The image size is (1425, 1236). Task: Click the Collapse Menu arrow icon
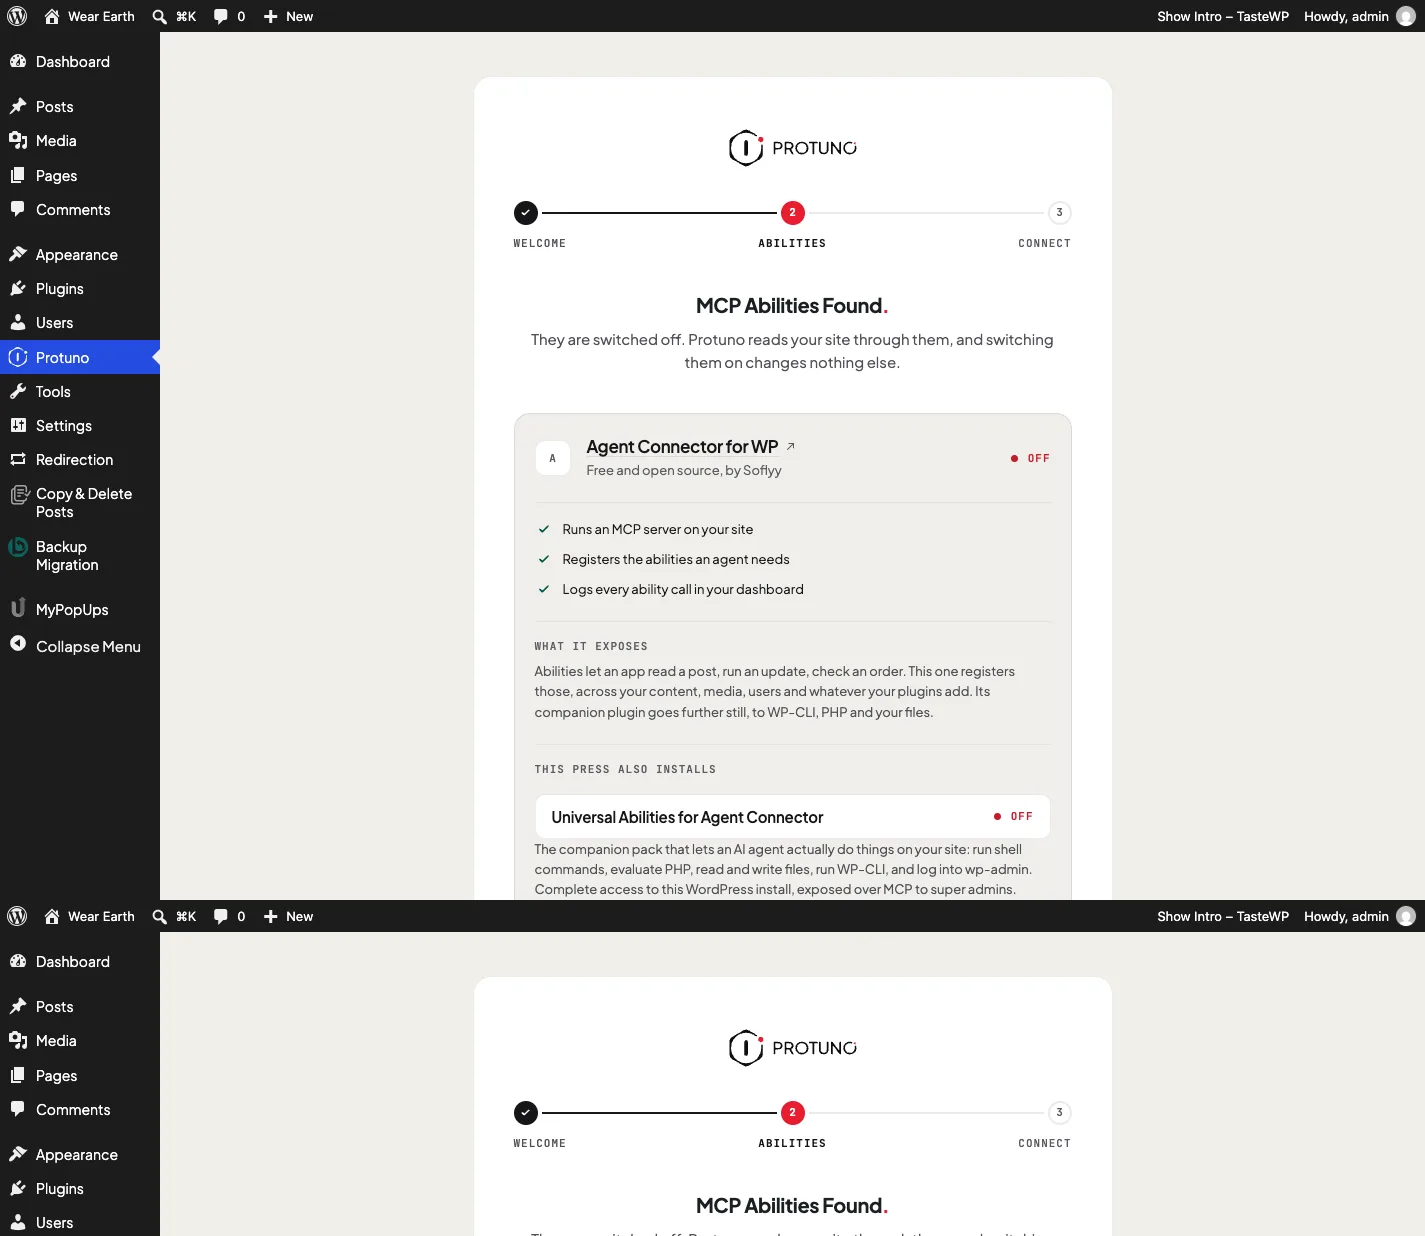(x=18, y=644)
